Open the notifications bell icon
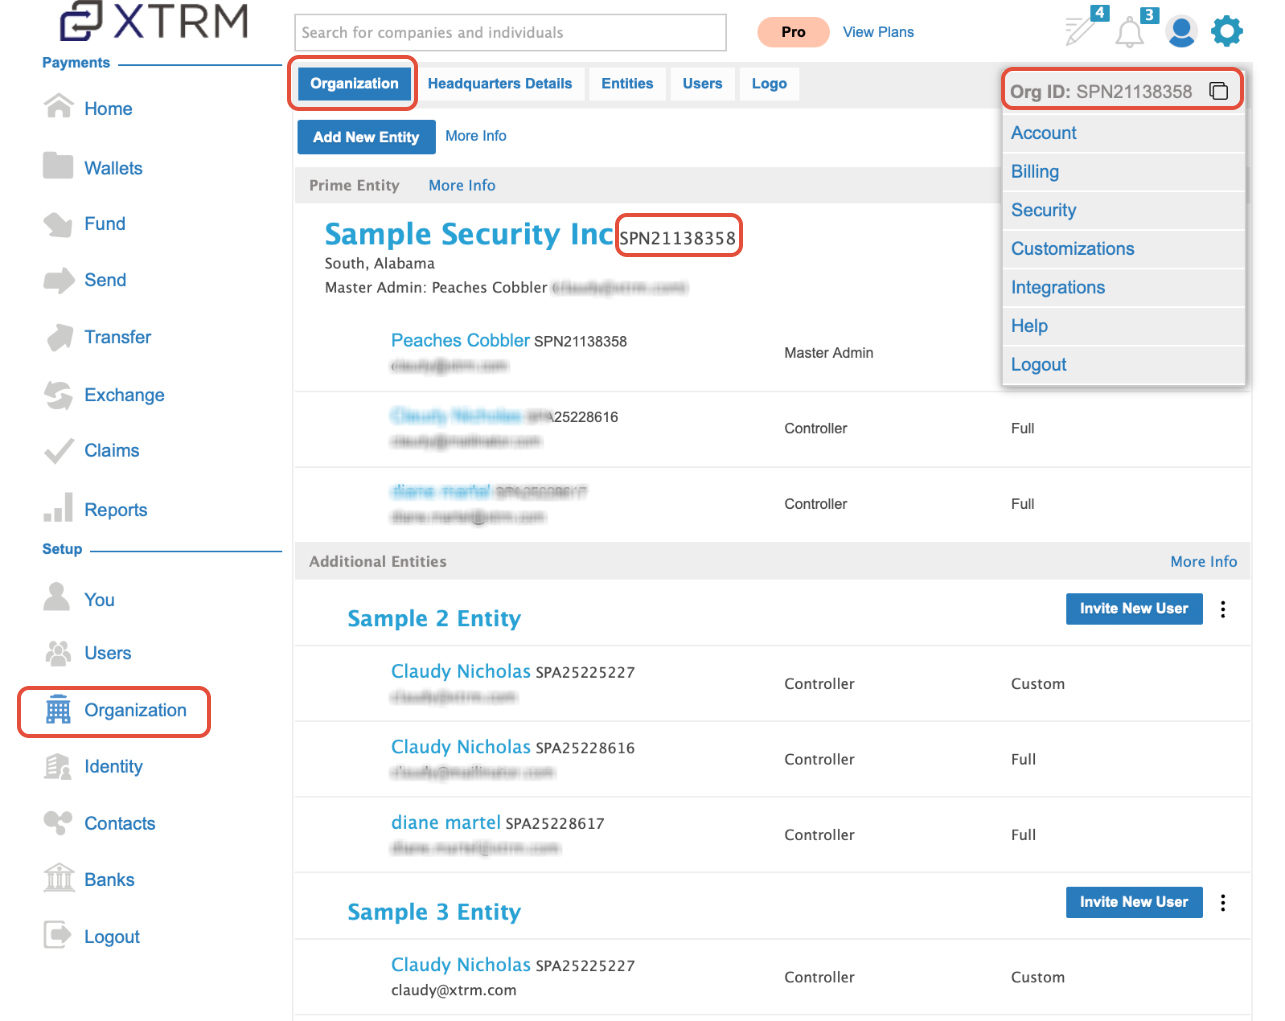The height and width of the screenshot is (1021, 1285). pos(1130,31)
